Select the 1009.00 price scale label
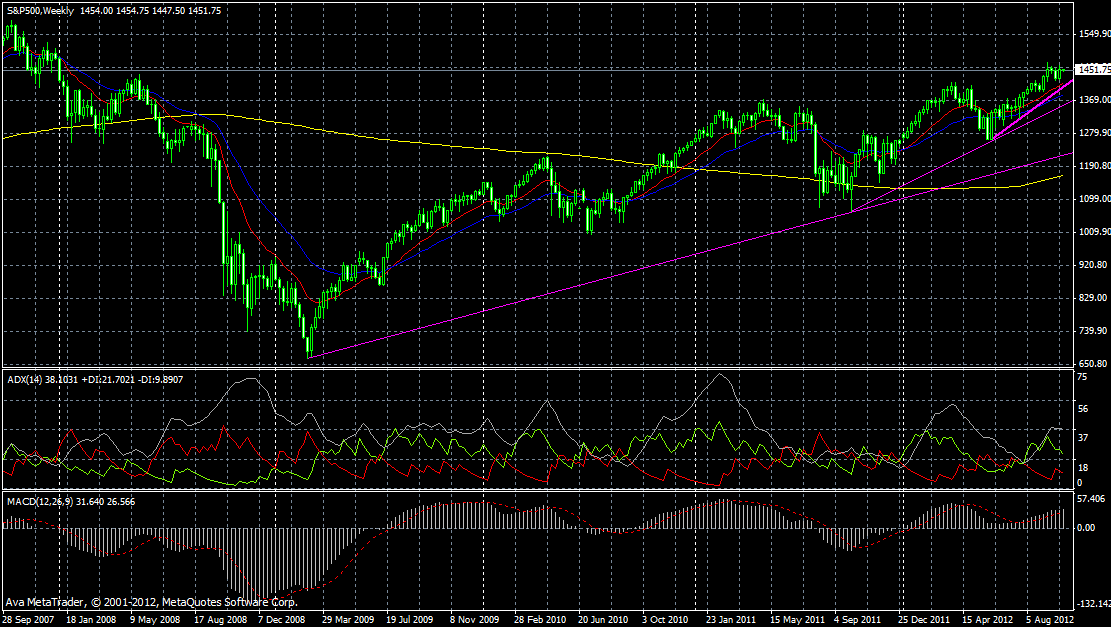This screenshot has width=1111, height=627. click(1092, 232)
